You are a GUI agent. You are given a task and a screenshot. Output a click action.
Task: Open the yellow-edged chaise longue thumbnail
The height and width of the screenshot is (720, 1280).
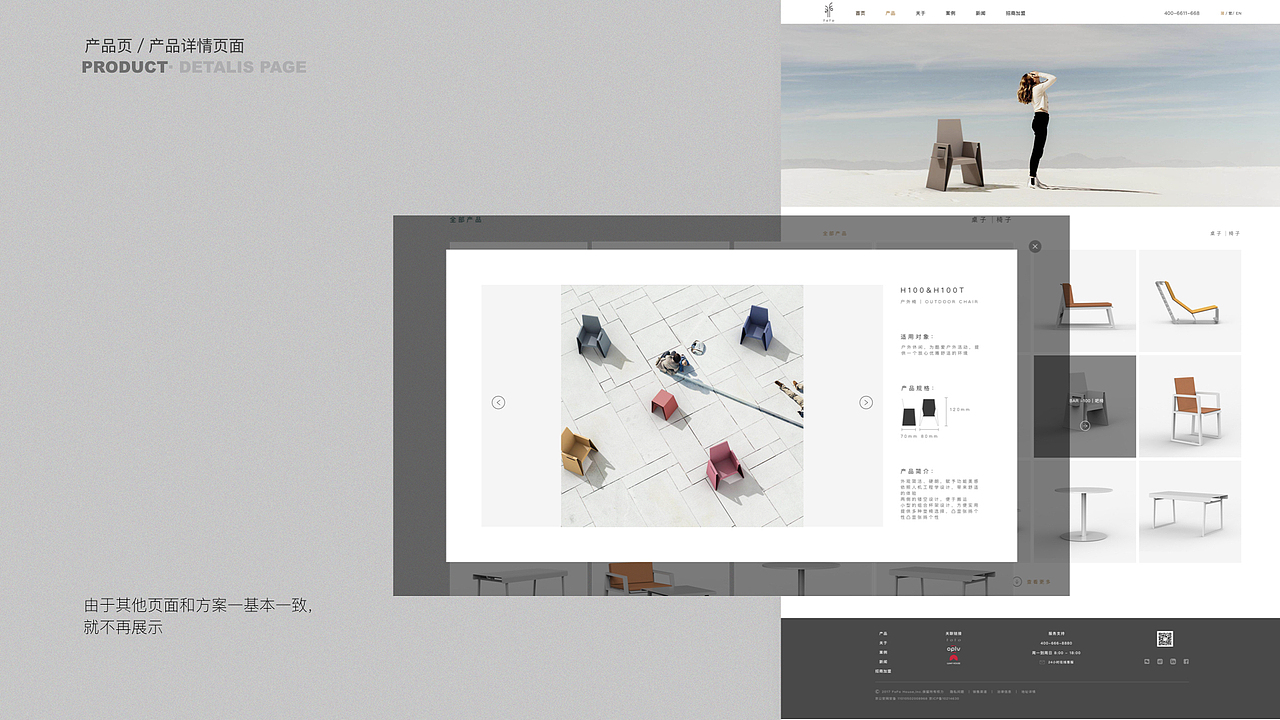[1190, 301]
